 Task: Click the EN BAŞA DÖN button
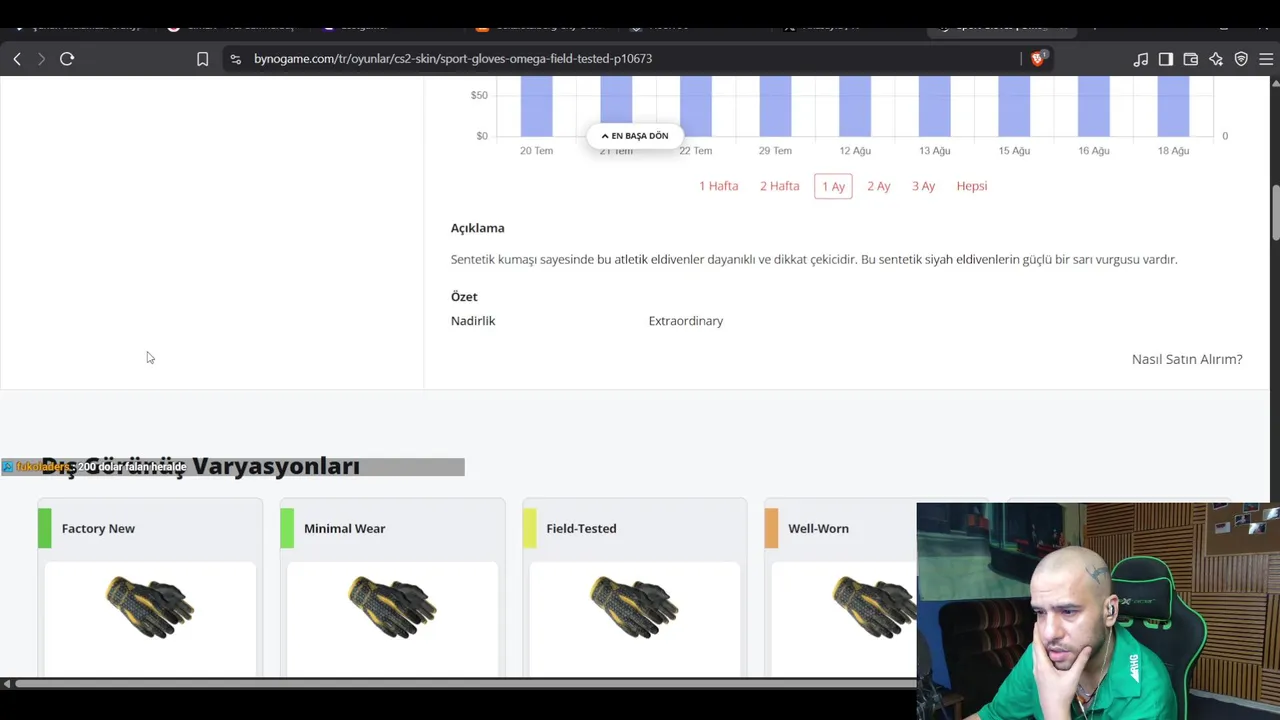click(x=635, y=136)
